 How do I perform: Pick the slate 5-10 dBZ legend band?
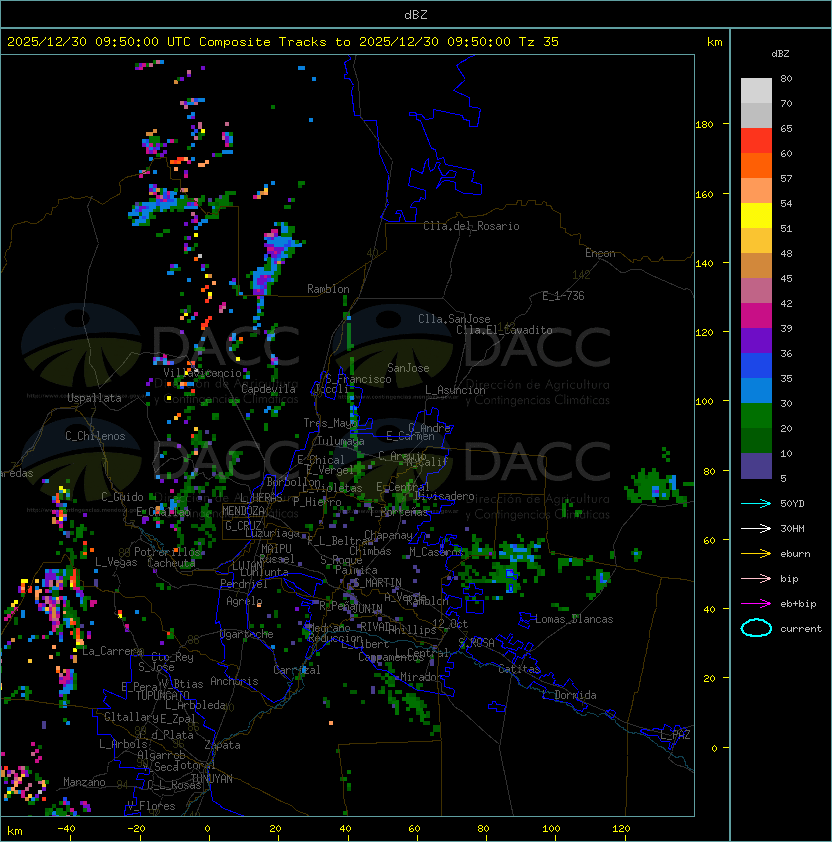[x=756, y=466]
